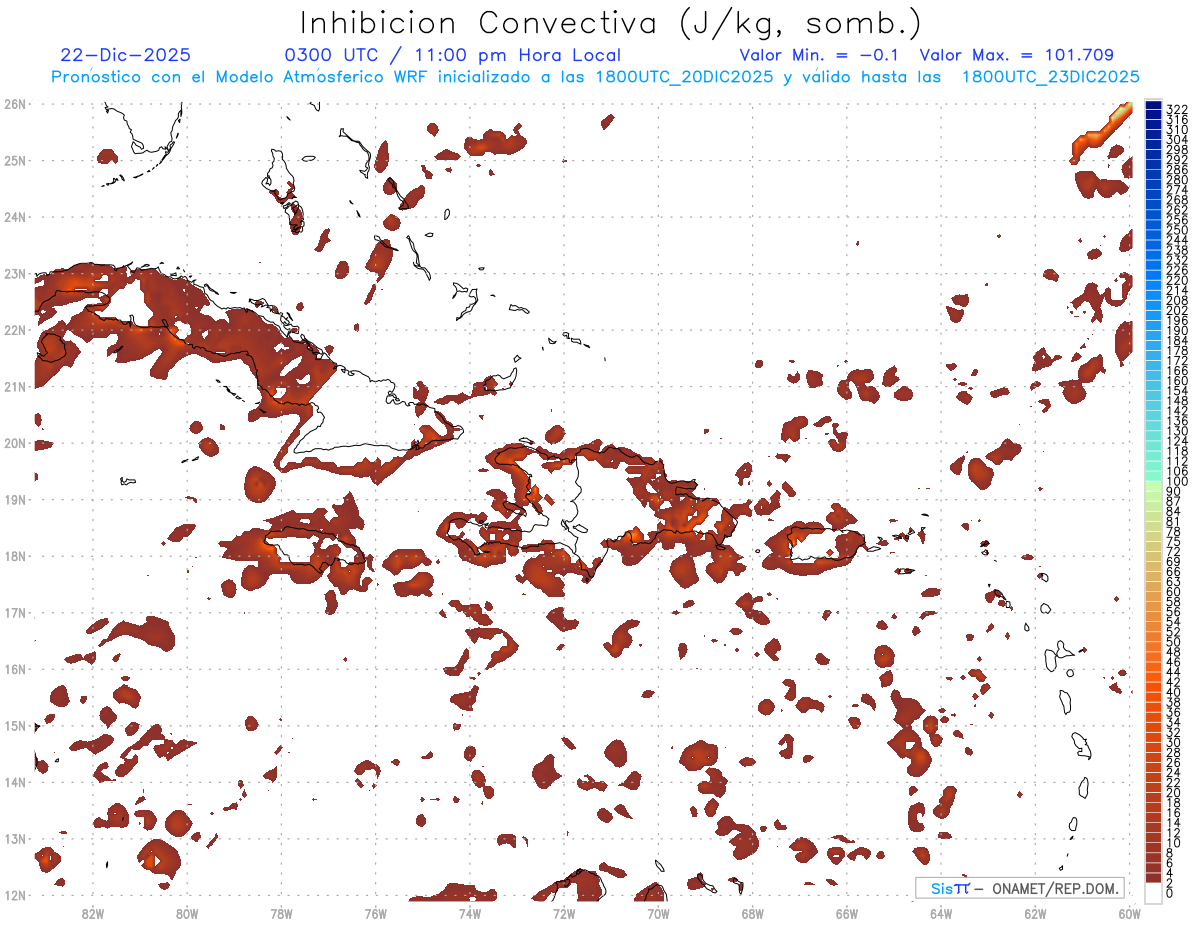Screen dimensions: 1200x927
Task: Click the 76W longitude axis label
Action: coord(376,913)
